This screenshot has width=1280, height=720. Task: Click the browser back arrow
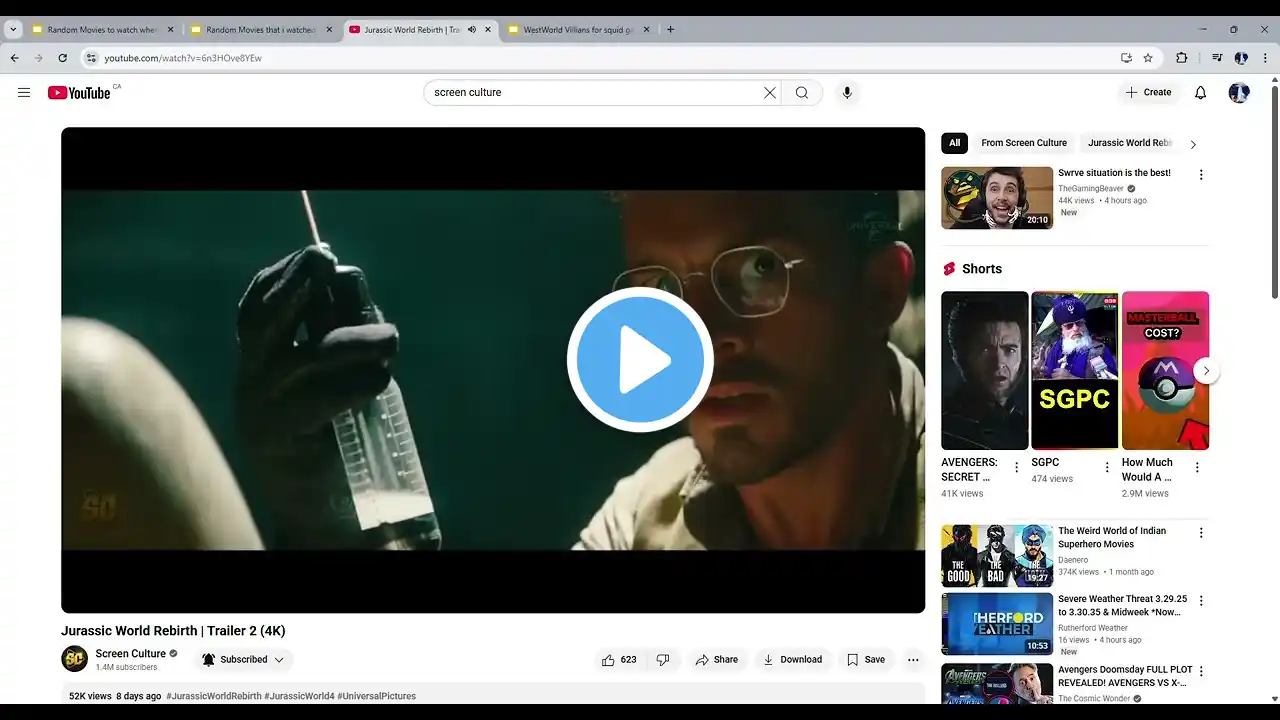click(x=14, y=58)
